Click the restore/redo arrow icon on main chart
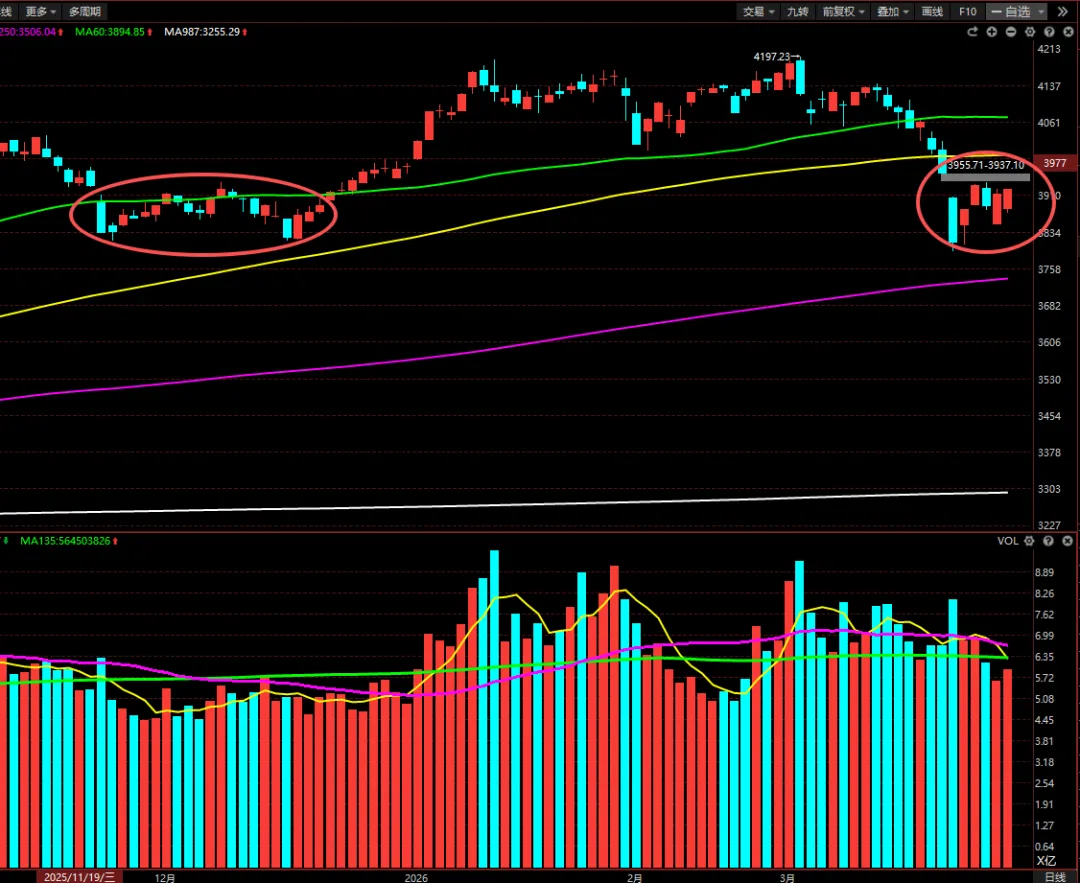Screen dimensions: 1080x883 973,32
